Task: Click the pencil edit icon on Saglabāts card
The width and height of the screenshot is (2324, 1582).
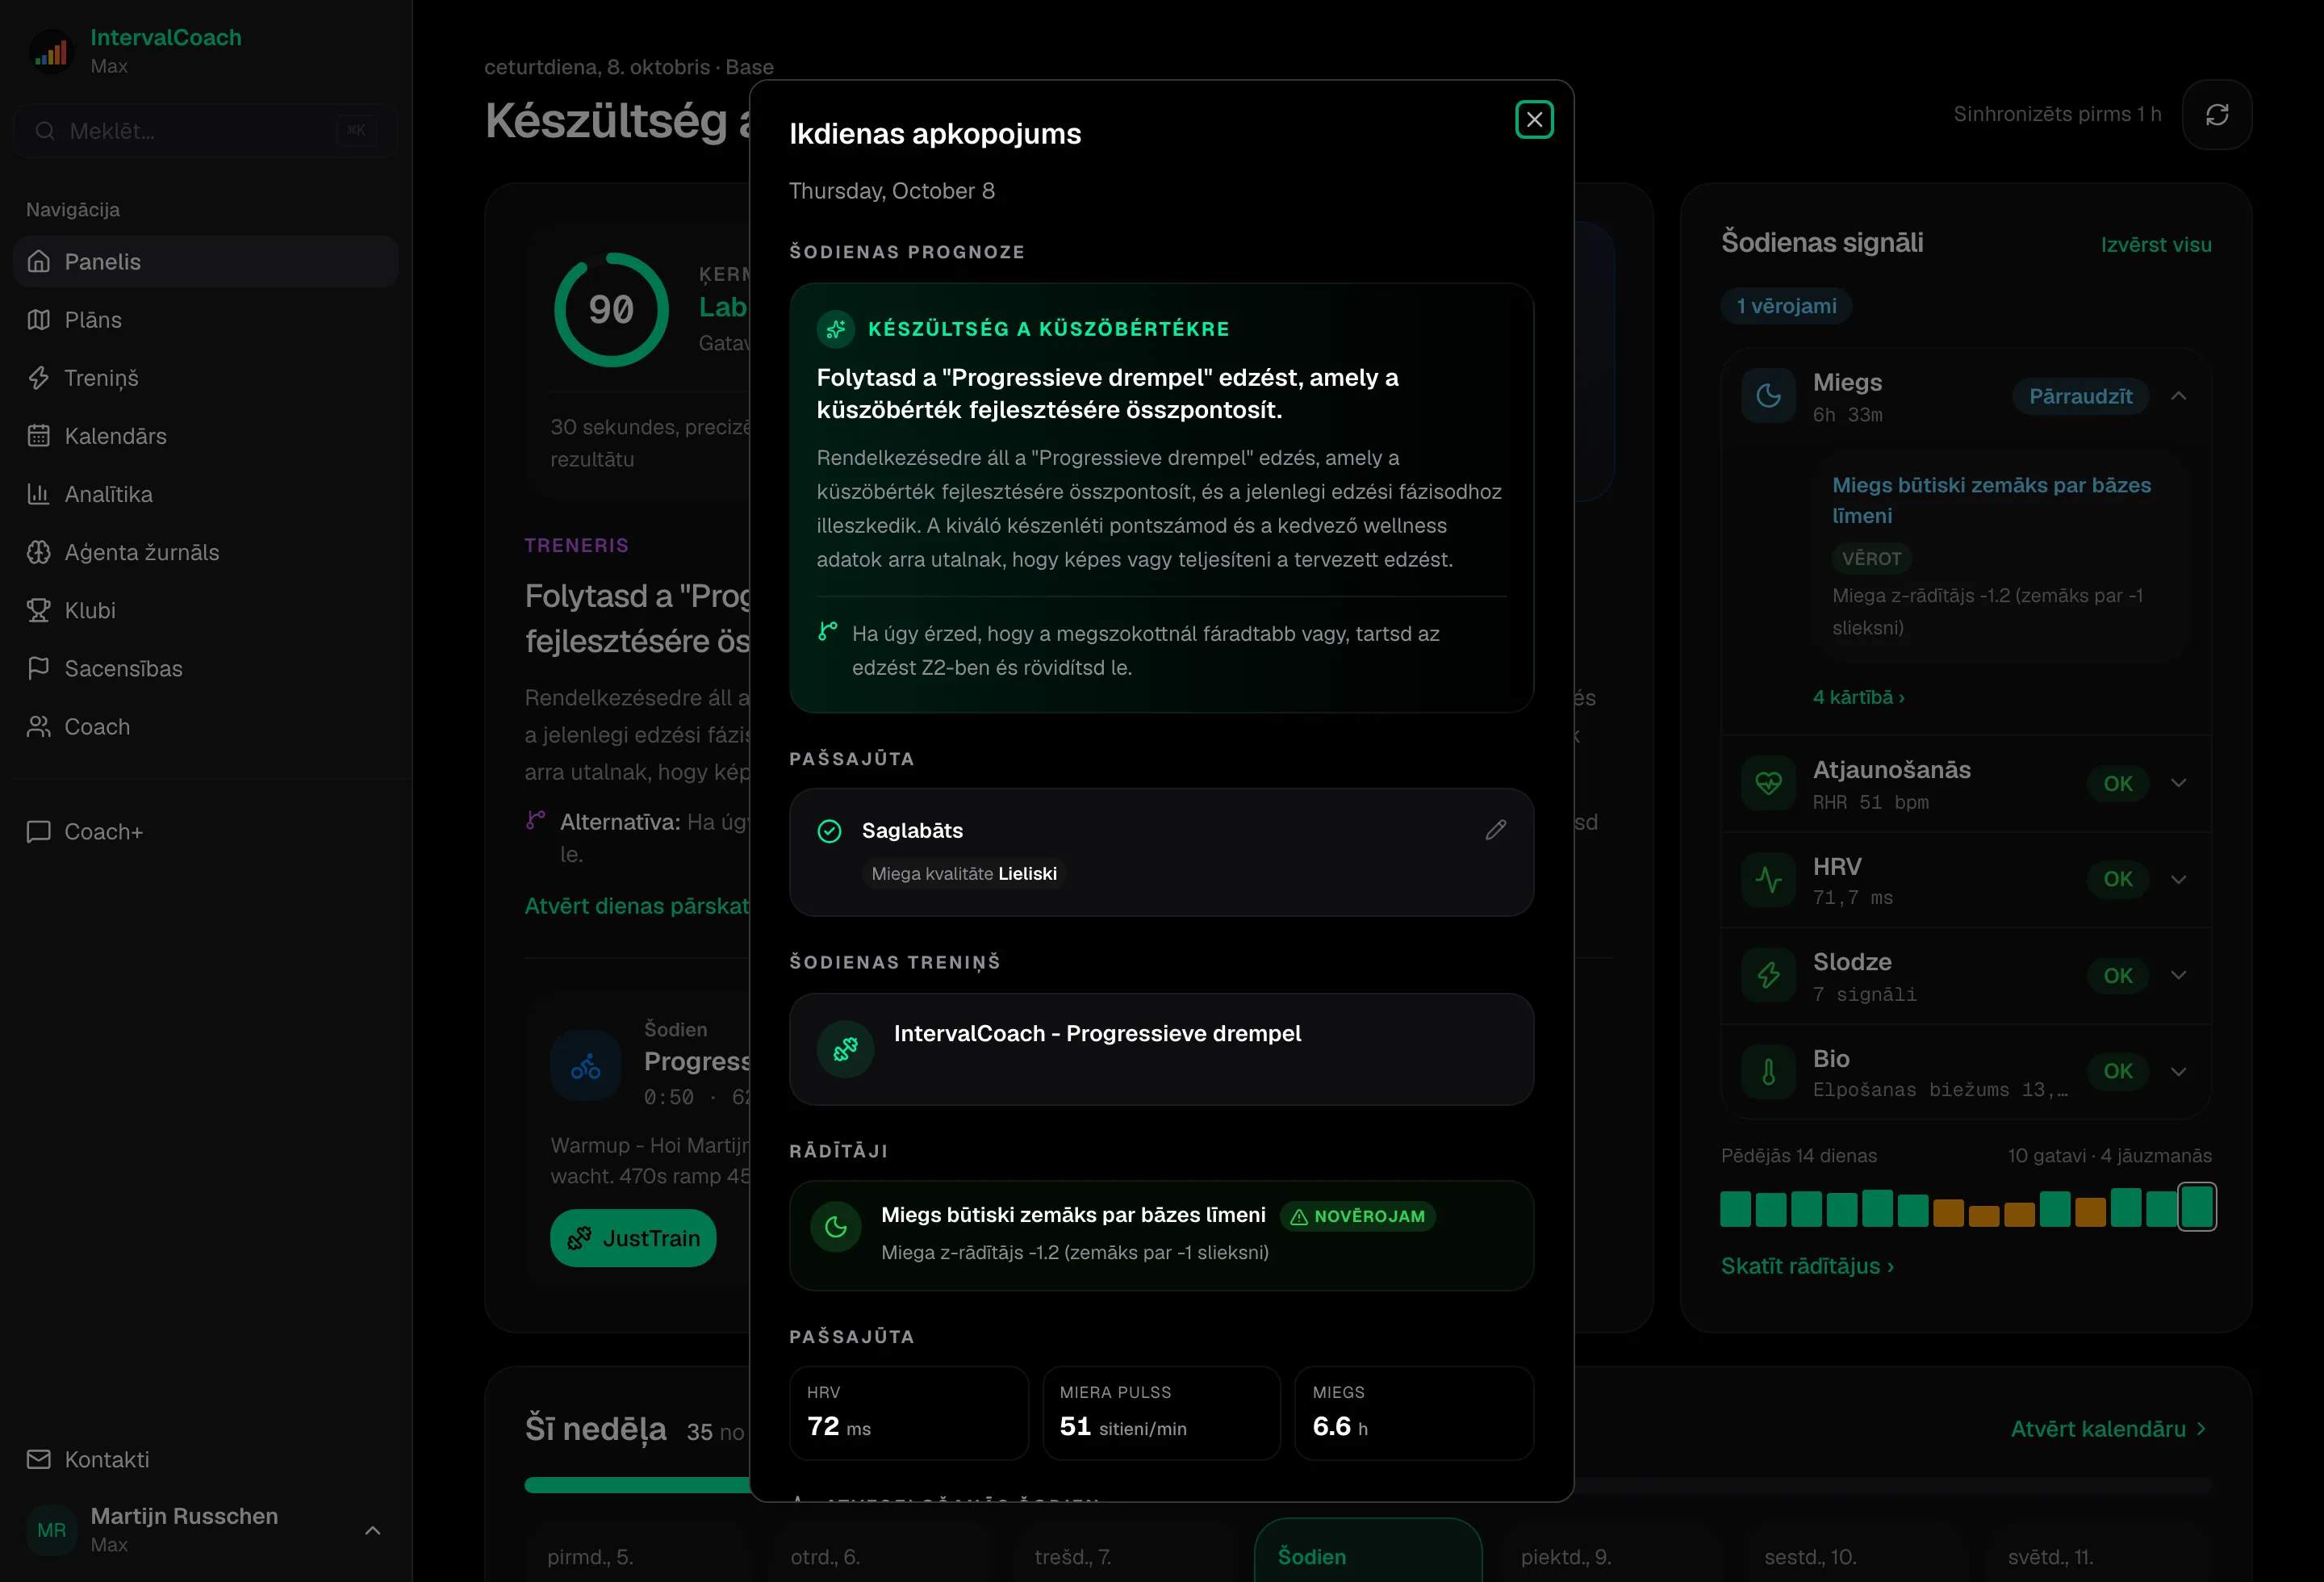Action: (x=1495, y=830)
